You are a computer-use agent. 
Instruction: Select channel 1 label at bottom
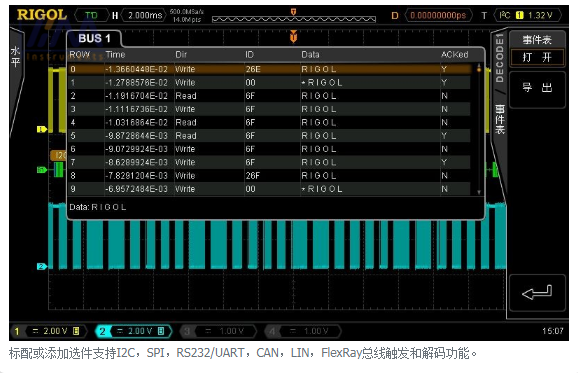pyautogui.click(x=17, y=331)
